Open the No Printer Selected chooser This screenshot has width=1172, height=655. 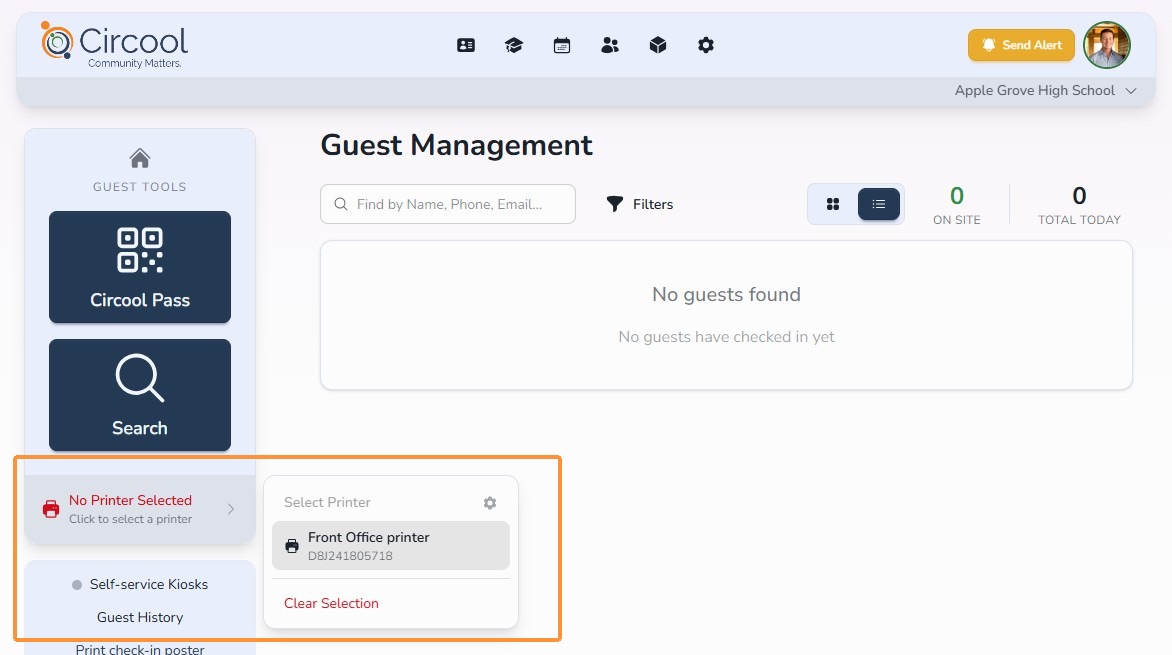[x=140, y=509]
